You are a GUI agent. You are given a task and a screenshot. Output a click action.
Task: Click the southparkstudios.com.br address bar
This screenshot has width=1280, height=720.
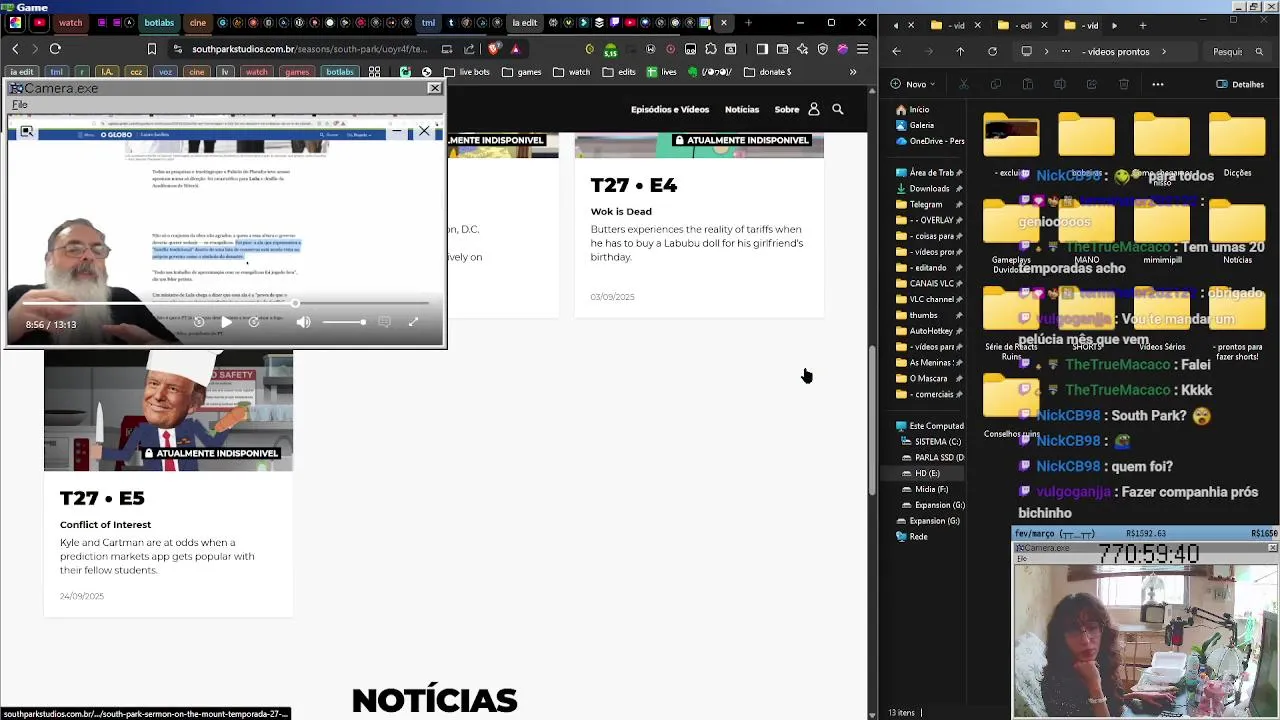coord(309,49)
